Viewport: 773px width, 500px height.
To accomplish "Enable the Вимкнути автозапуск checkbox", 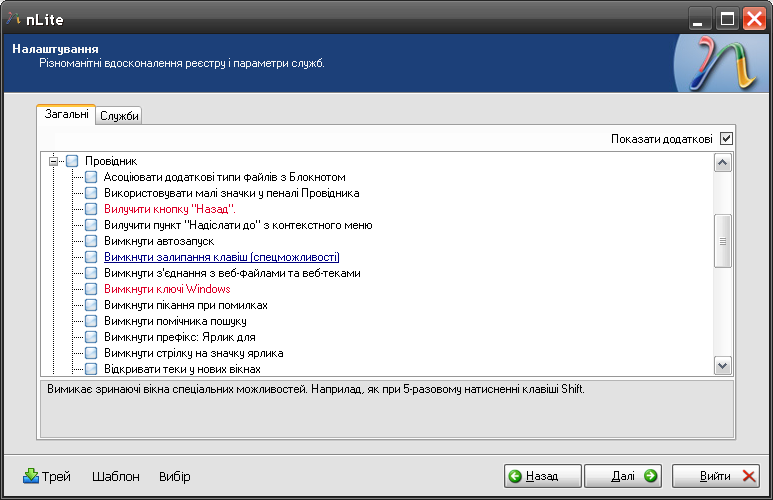I will pos(91,241).
